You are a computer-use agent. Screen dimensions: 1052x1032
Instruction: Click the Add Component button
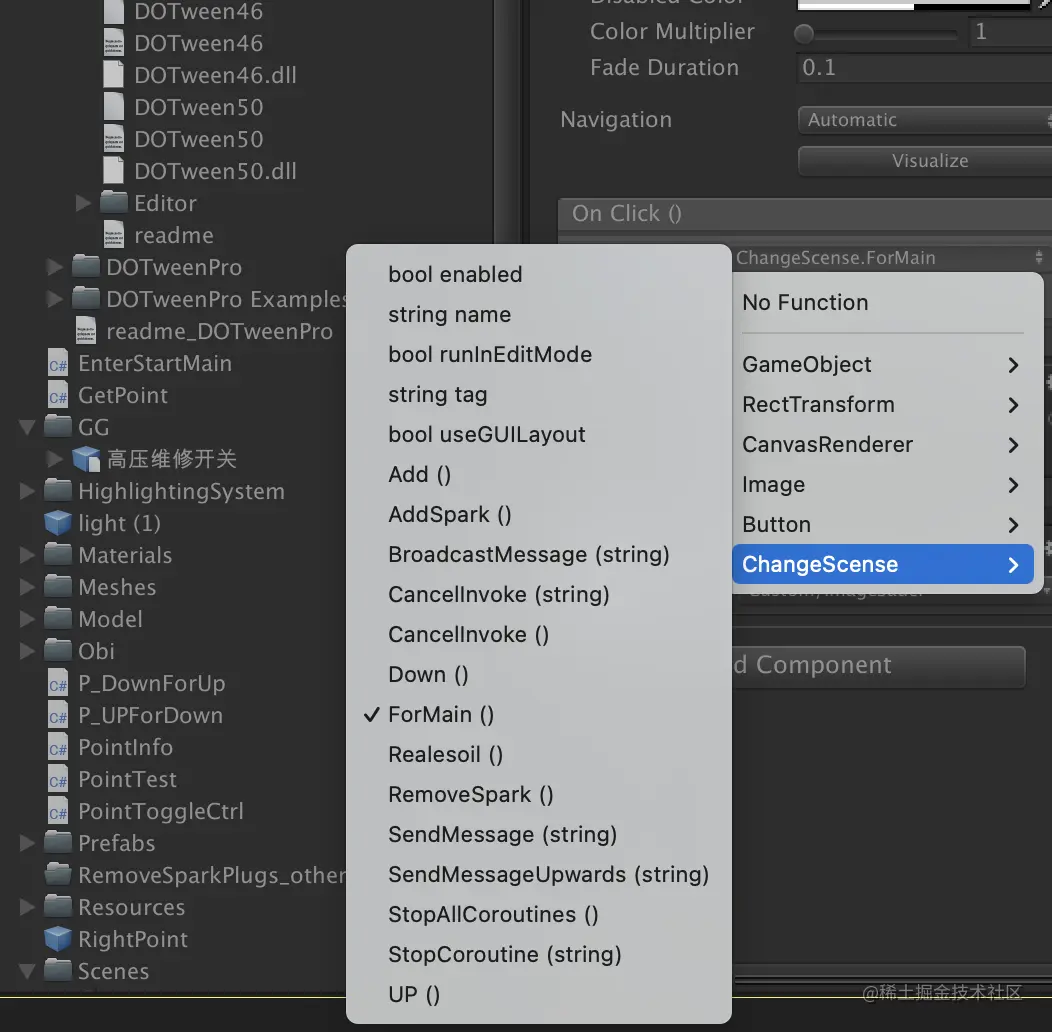[879, 666]
